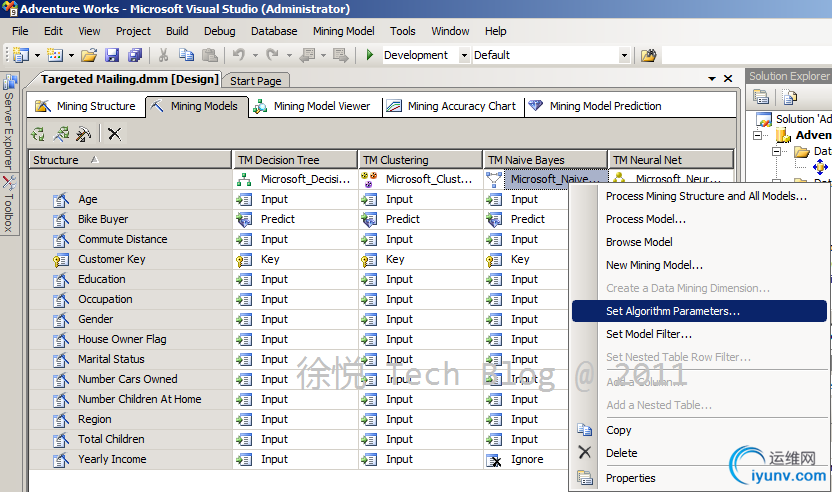
Task: Click the Process mining structure icon
Action: [x=61, y=134]
